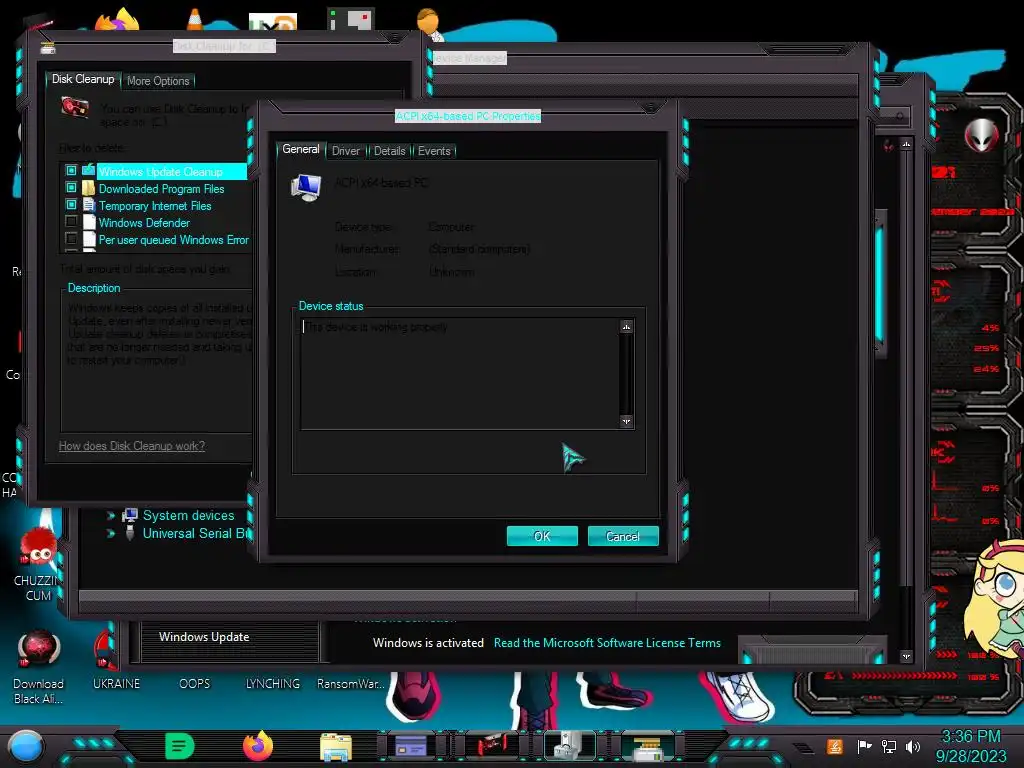Switch to the purple window taskbar item

(411, 746)
